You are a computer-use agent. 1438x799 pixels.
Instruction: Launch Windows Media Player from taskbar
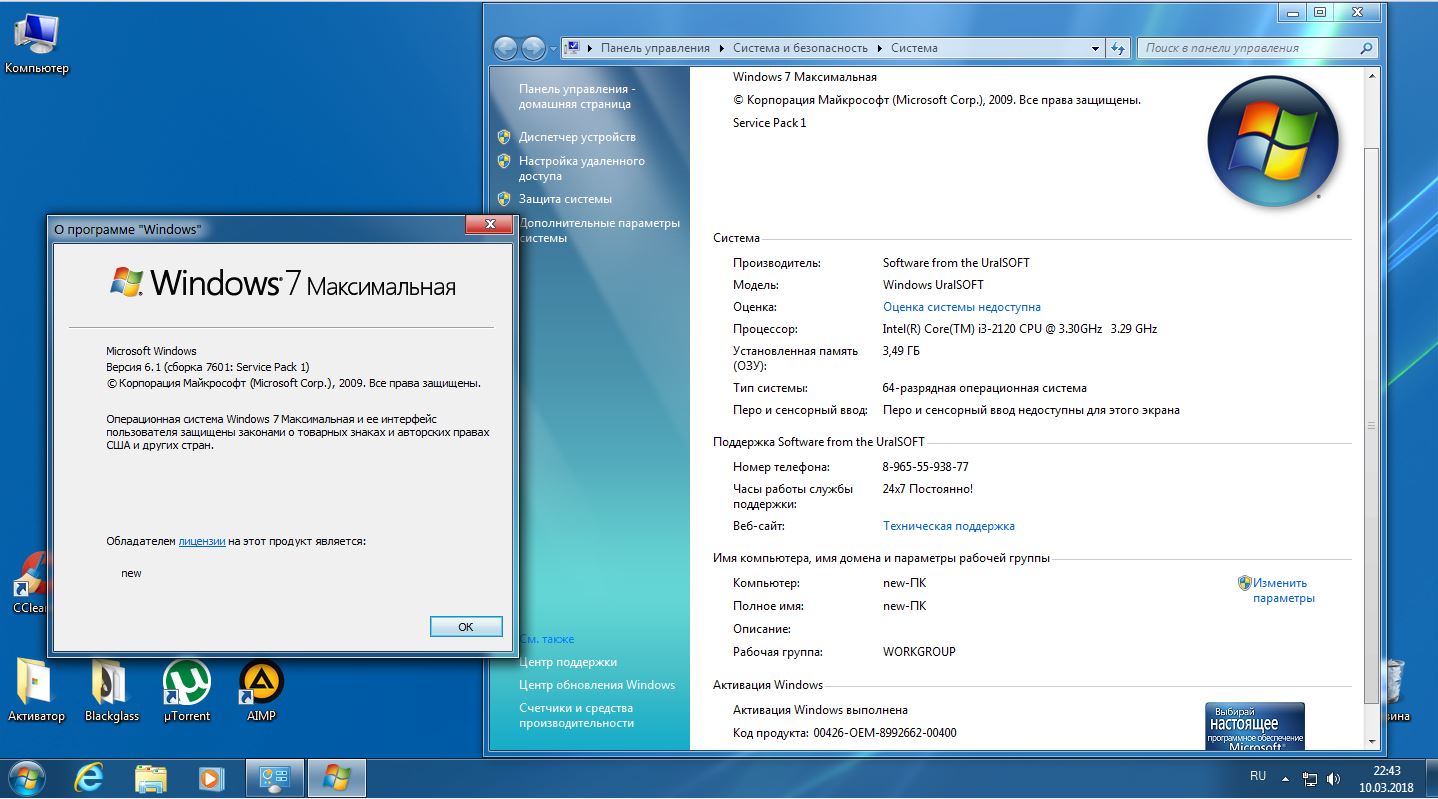tap(211, 778)
